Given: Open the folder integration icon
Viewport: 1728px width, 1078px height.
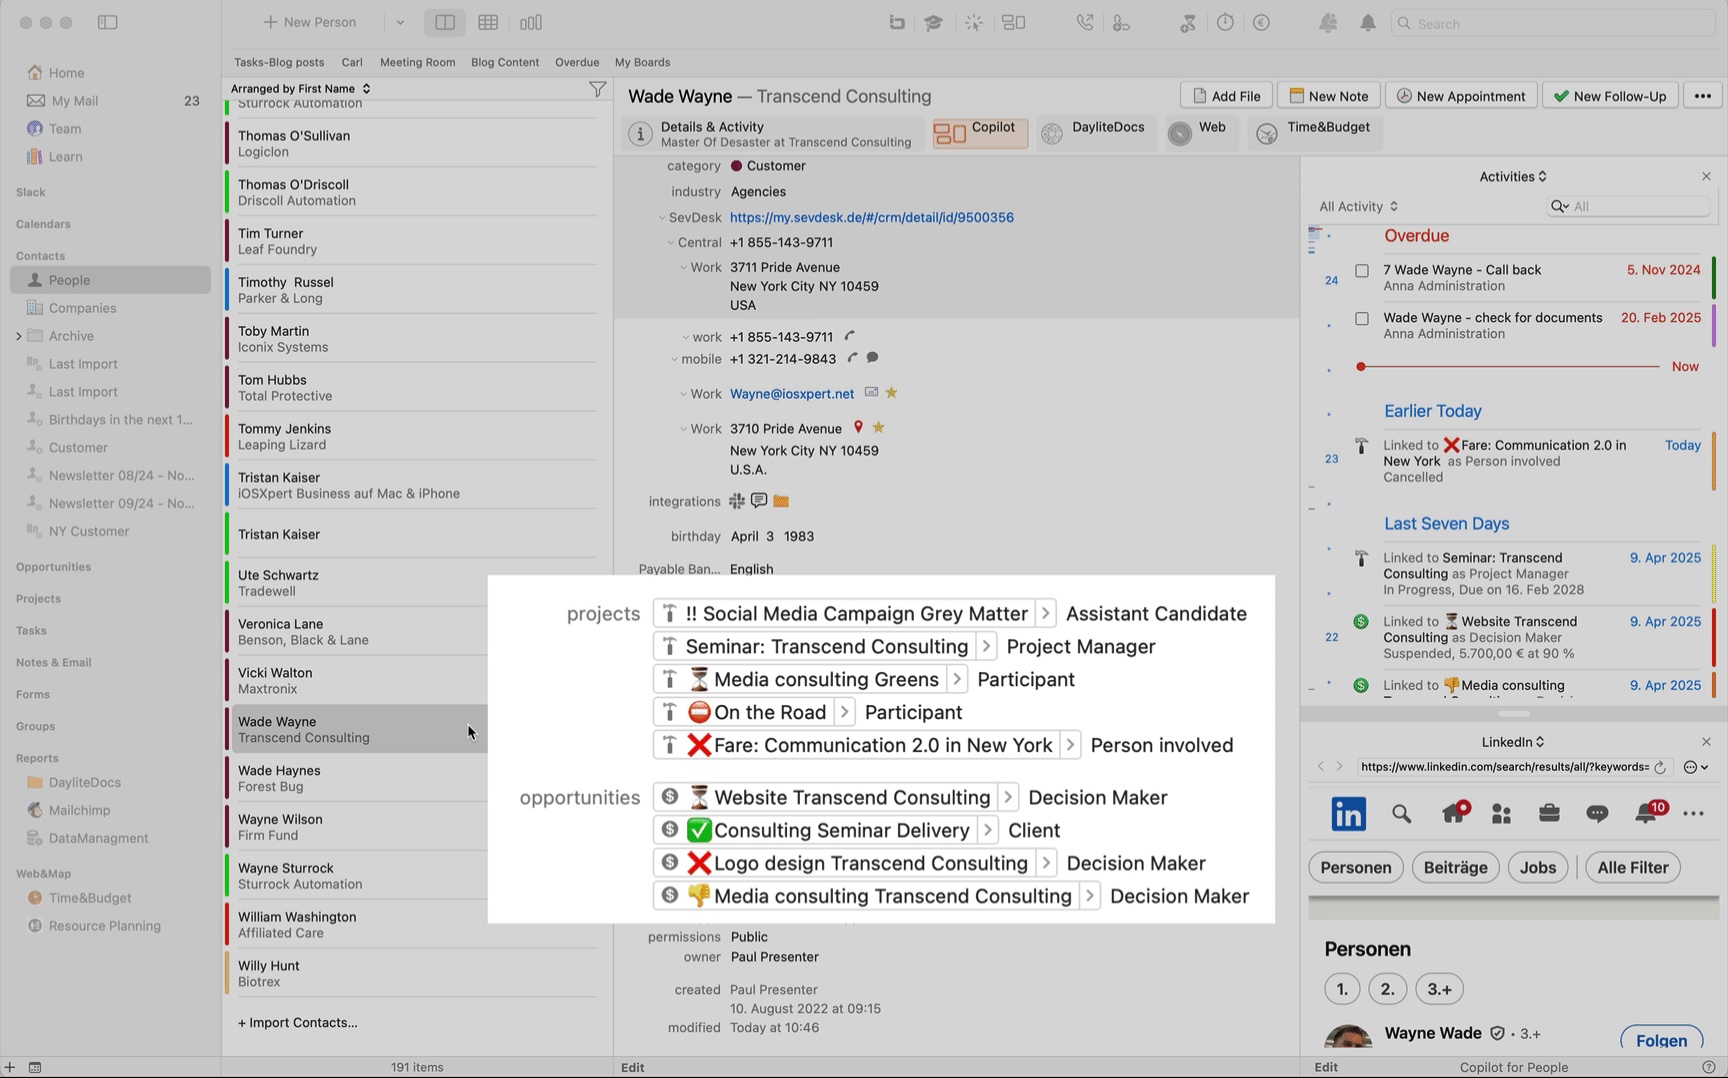Looking at the screenshot, I should coord(781,501).
